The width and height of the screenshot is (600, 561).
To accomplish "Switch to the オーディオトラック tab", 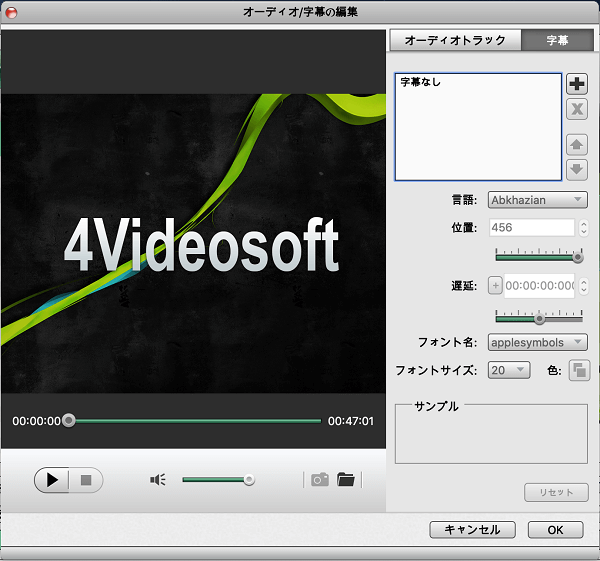I will (455, 41).
